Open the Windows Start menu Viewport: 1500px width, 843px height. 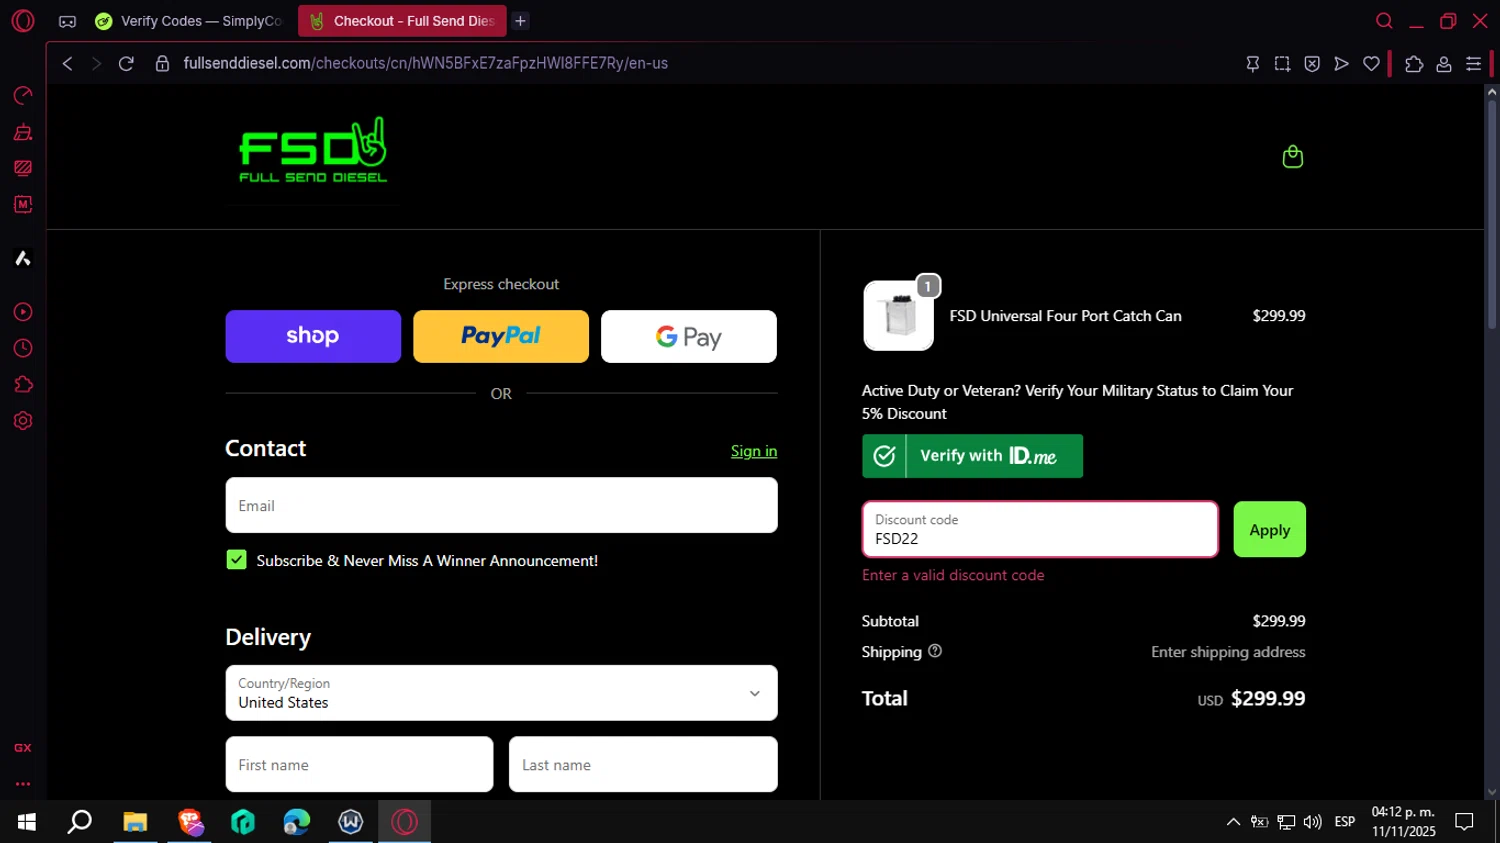pyautogui.click(x=27, y=822)
